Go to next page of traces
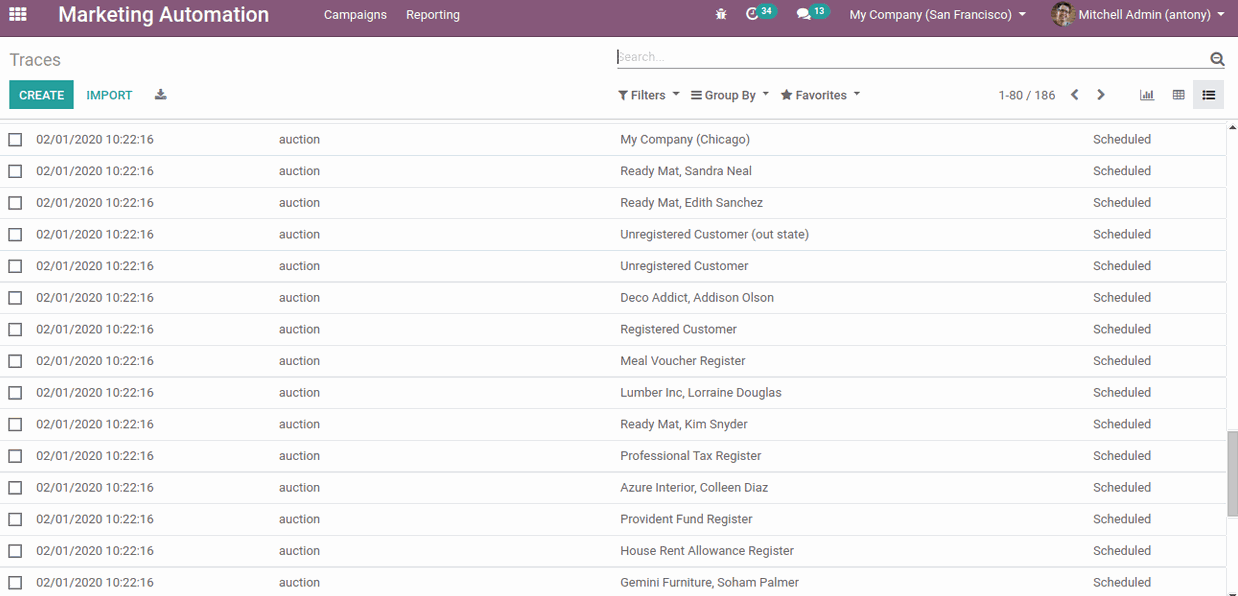Screen dimensions: 1238x596 pos(1101,95)
